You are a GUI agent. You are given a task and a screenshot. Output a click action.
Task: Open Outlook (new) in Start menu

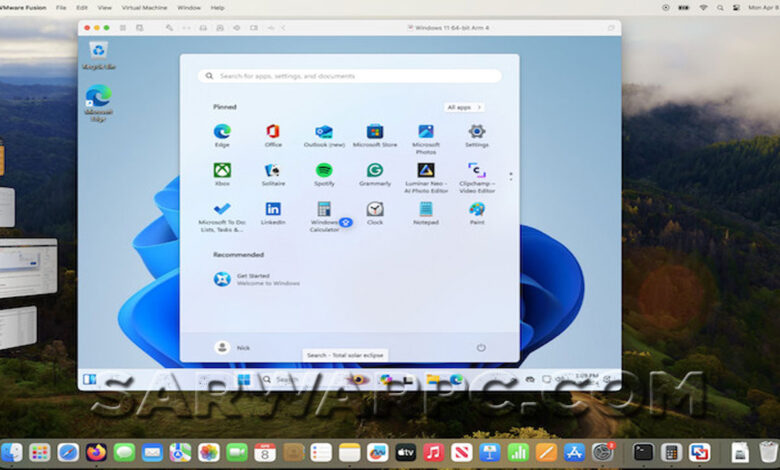[x=324, y=135]
